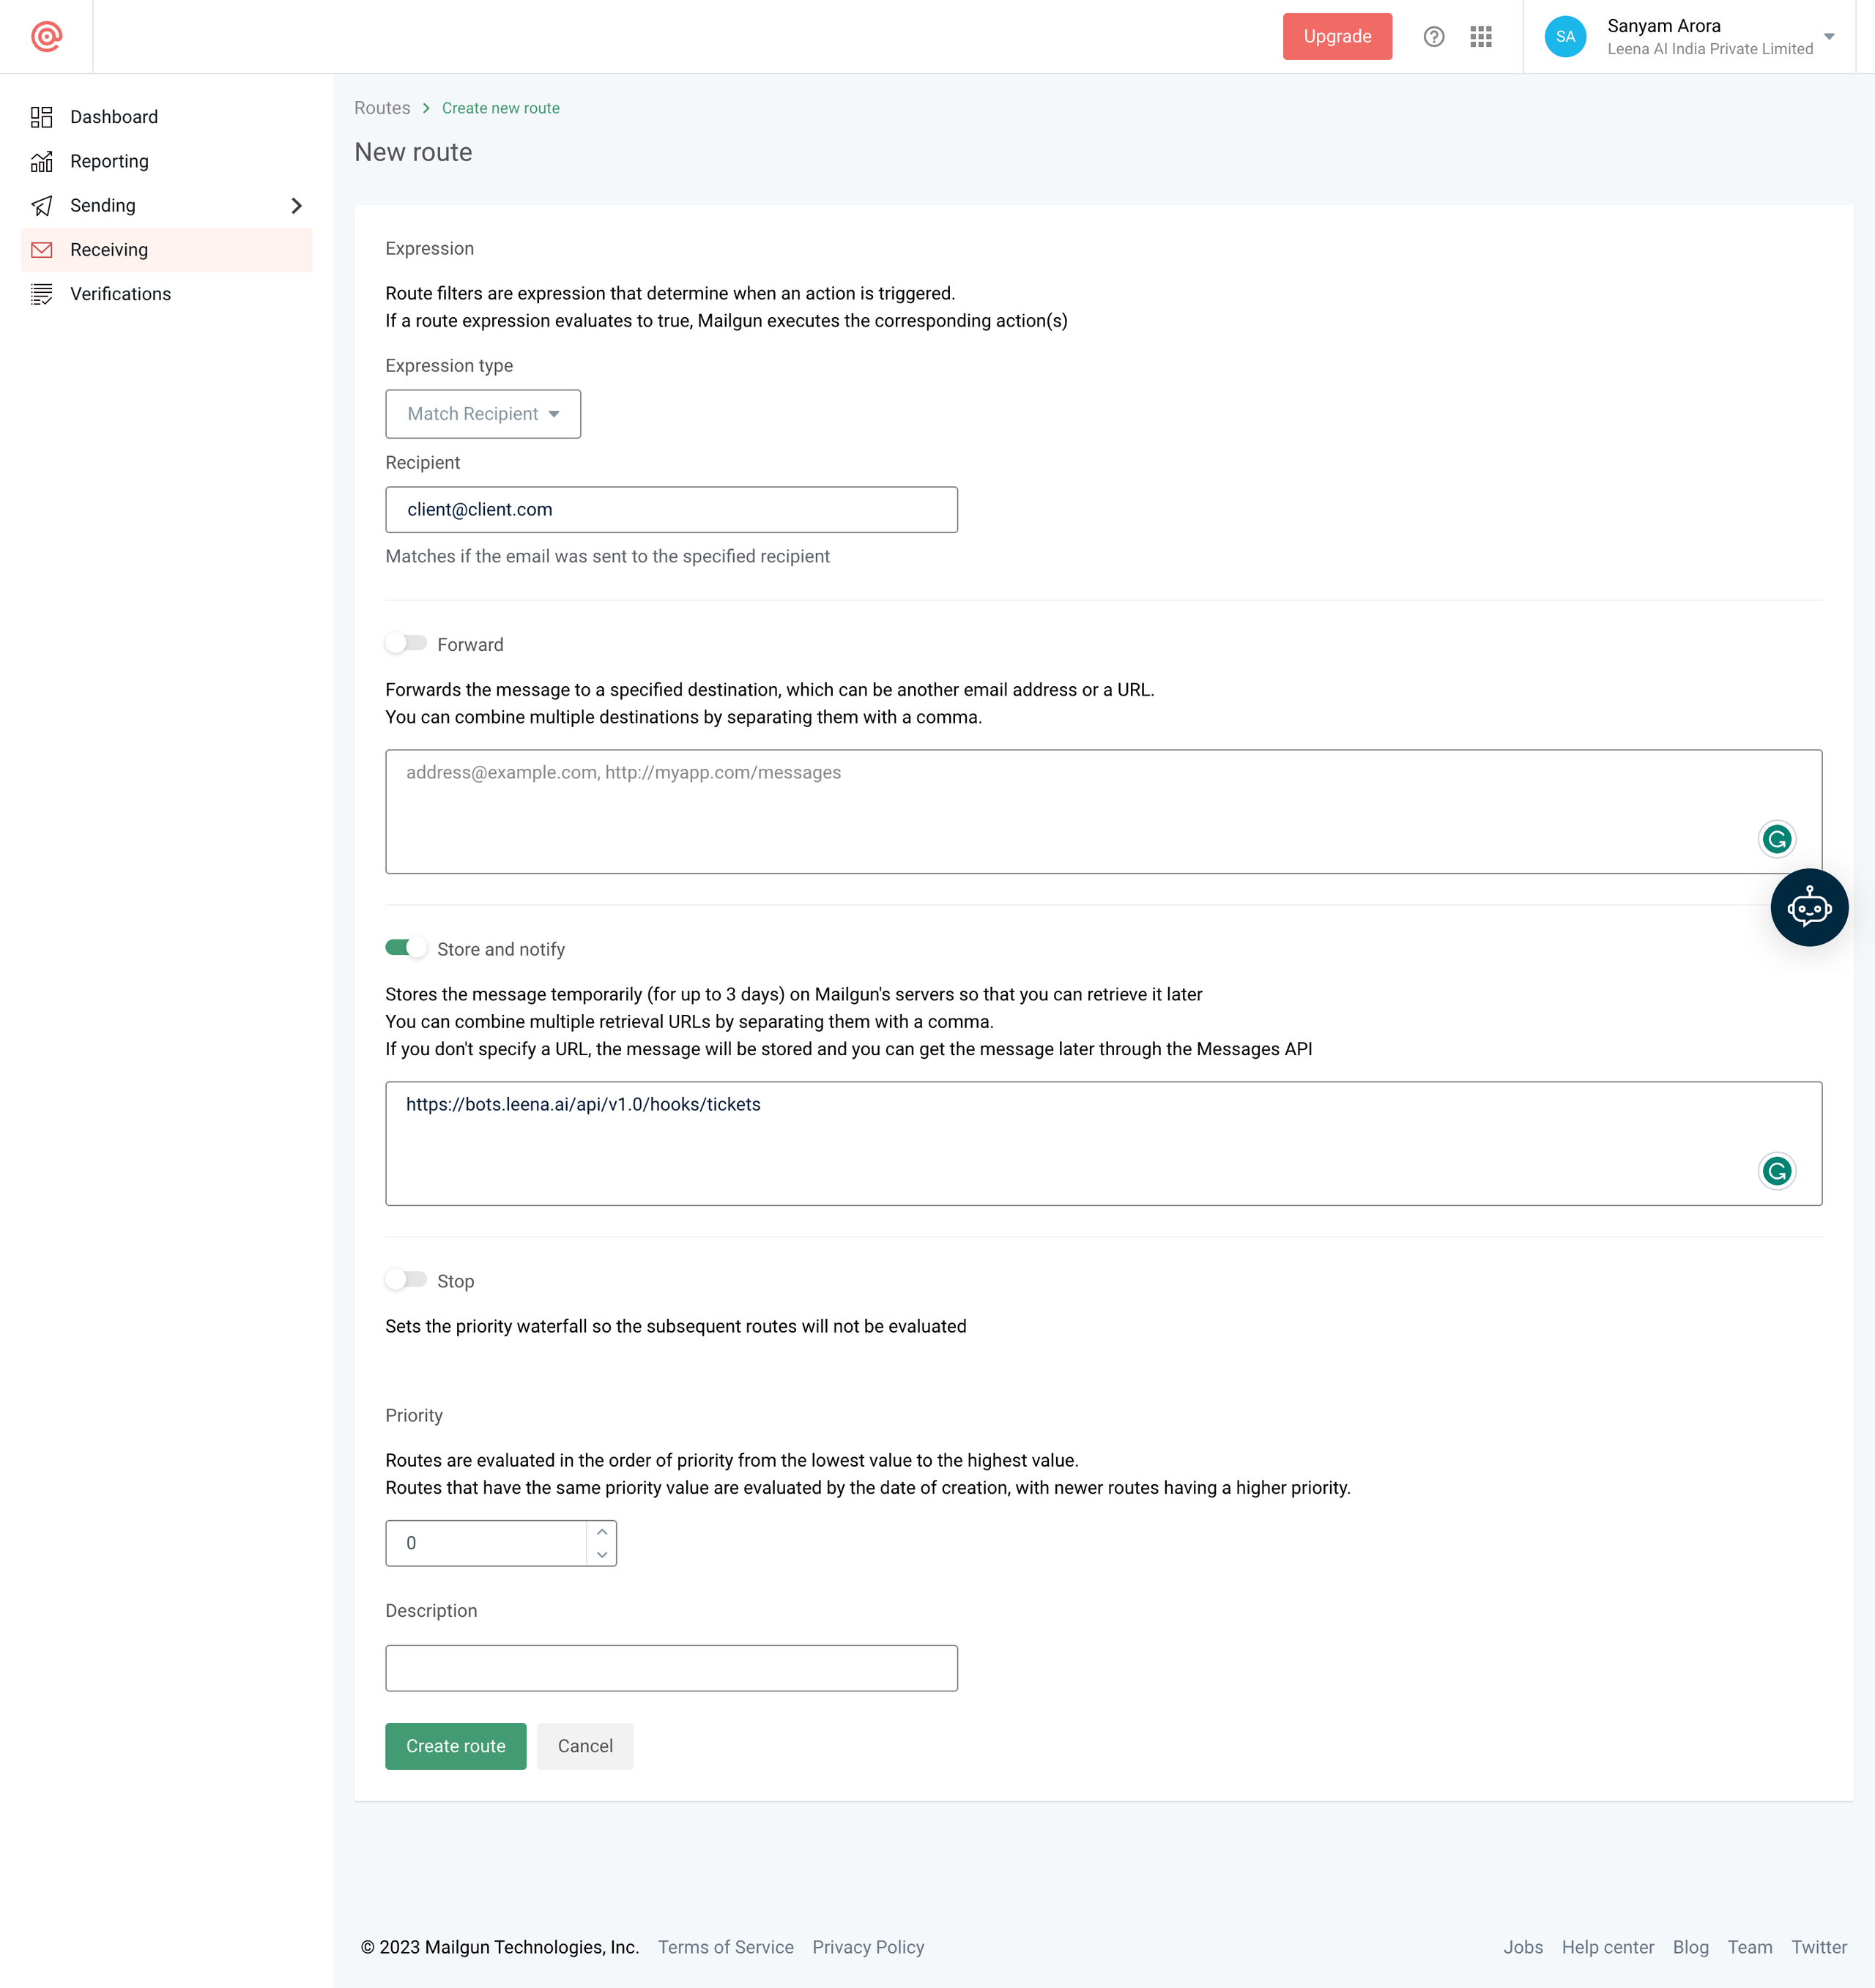Turn on the Stop toggle
This screenshot has width=1875, height=1988.
pos(406,1280)
